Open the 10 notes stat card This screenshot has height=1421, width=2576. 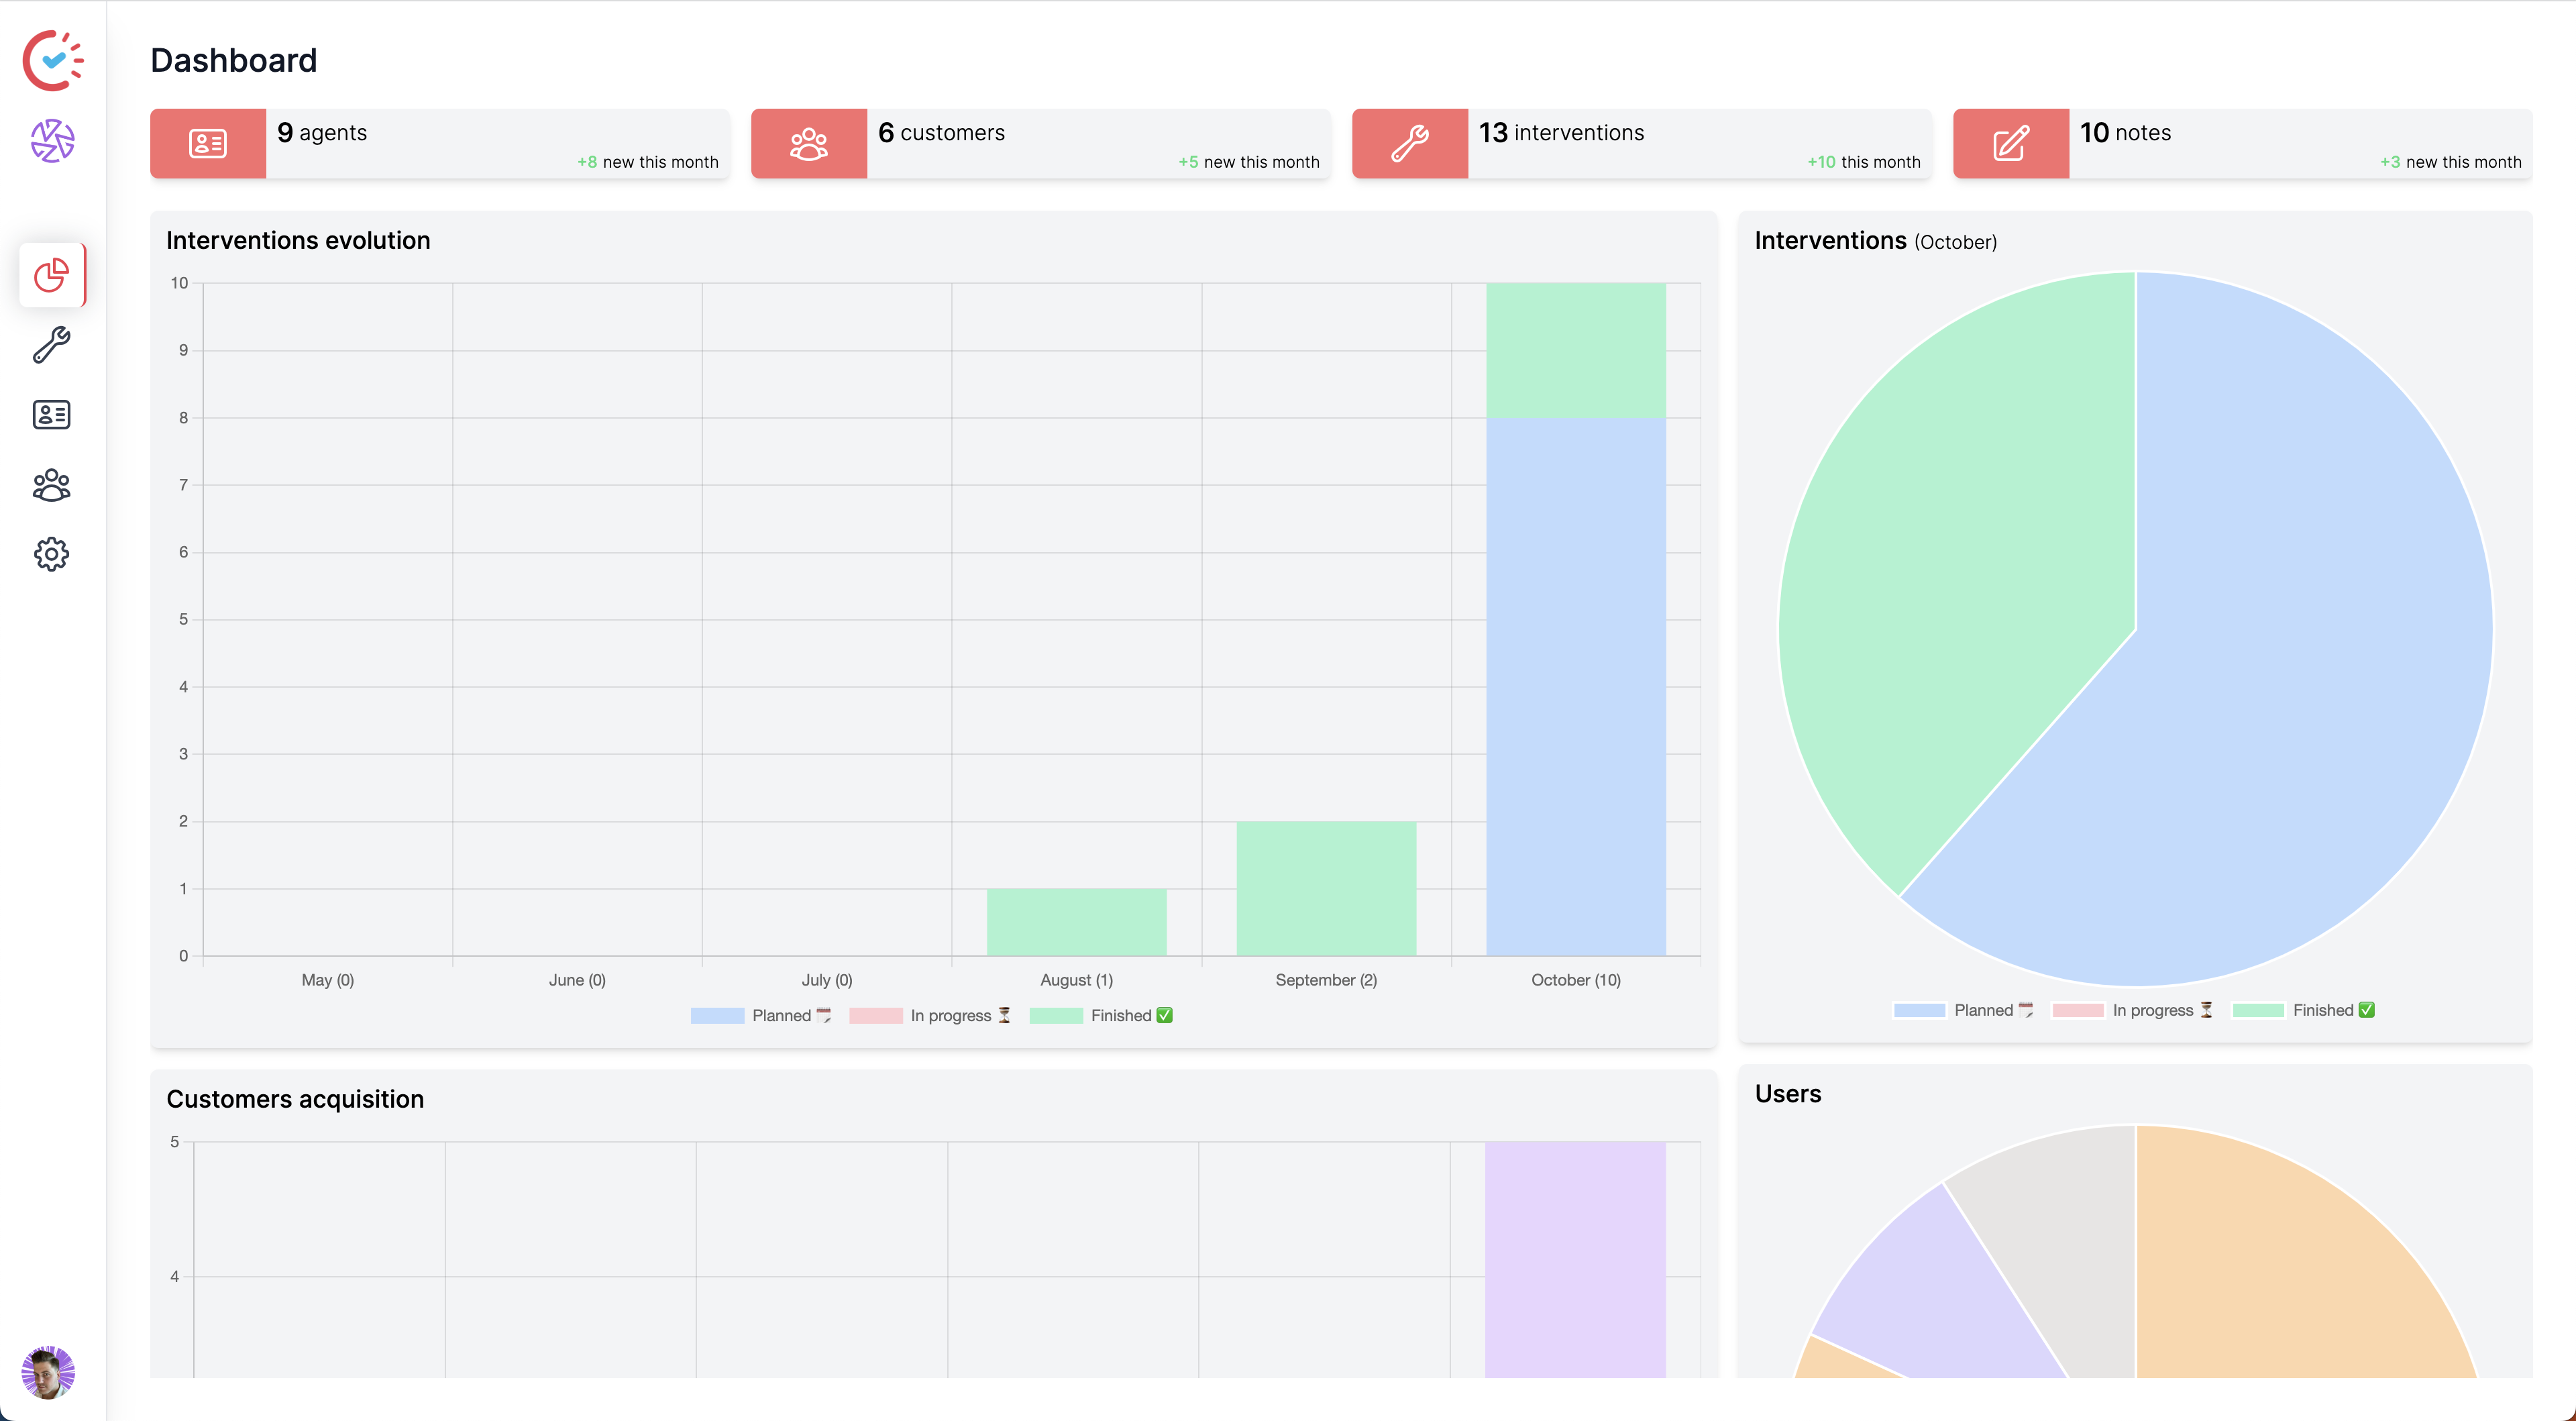(x=2243, y=144)
